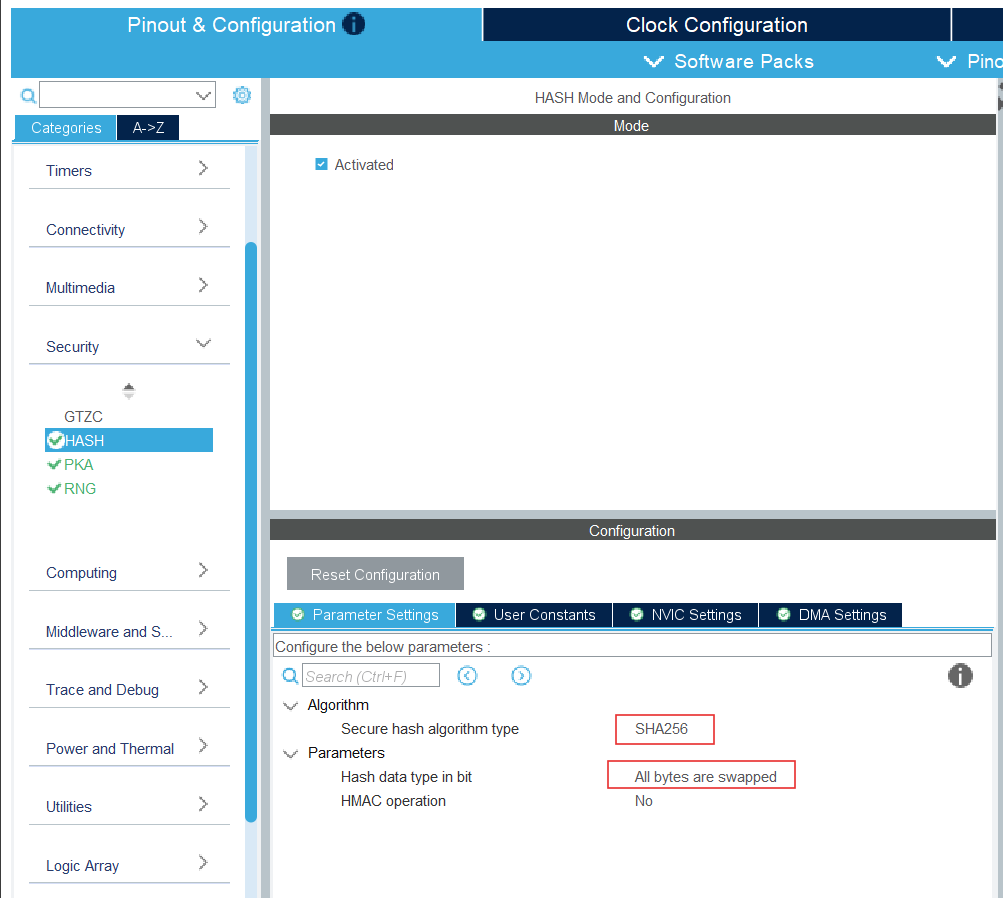Image resolution: width=1003 pixels, height=898 pixels.
Task: Open the peripheral search combo box
Action: pos(127,95)
